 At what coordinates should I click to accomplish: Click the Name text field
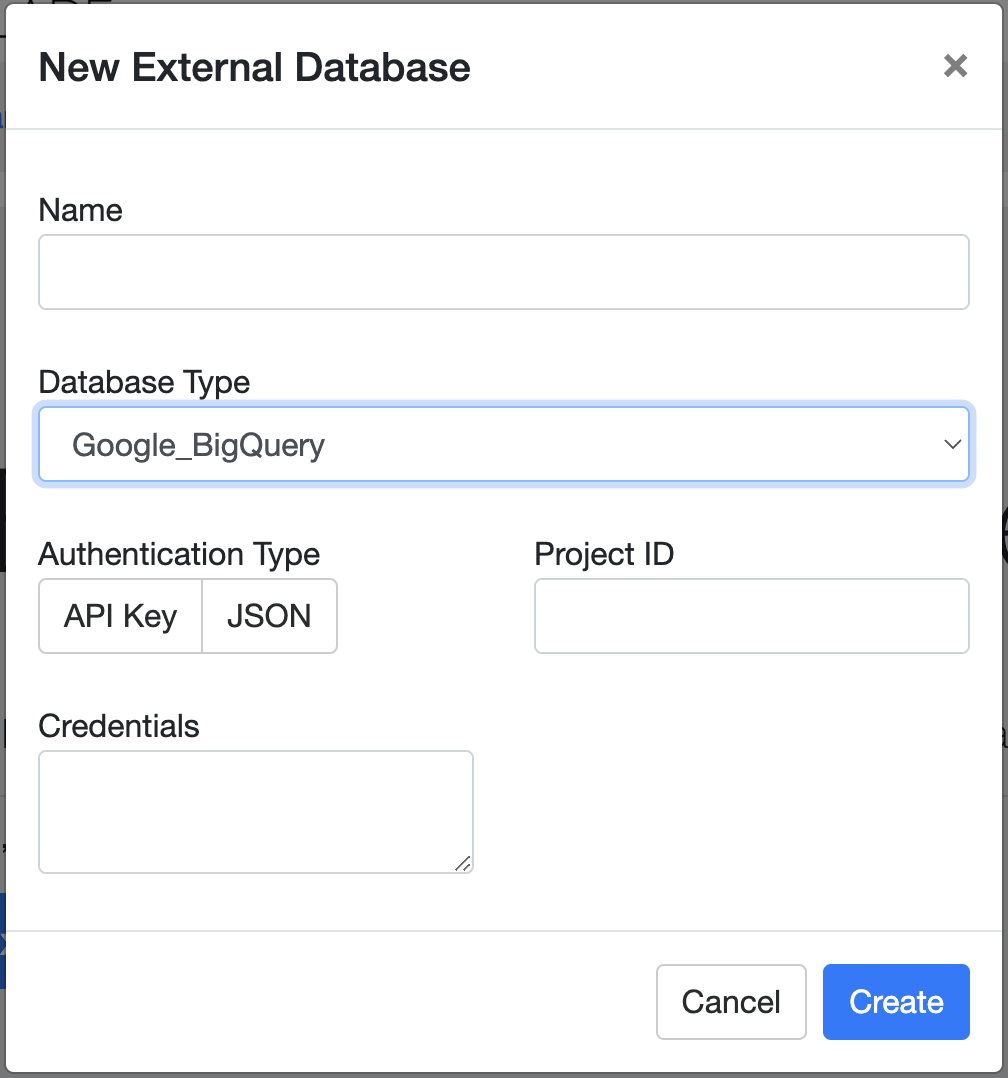(x=503, y=272)
